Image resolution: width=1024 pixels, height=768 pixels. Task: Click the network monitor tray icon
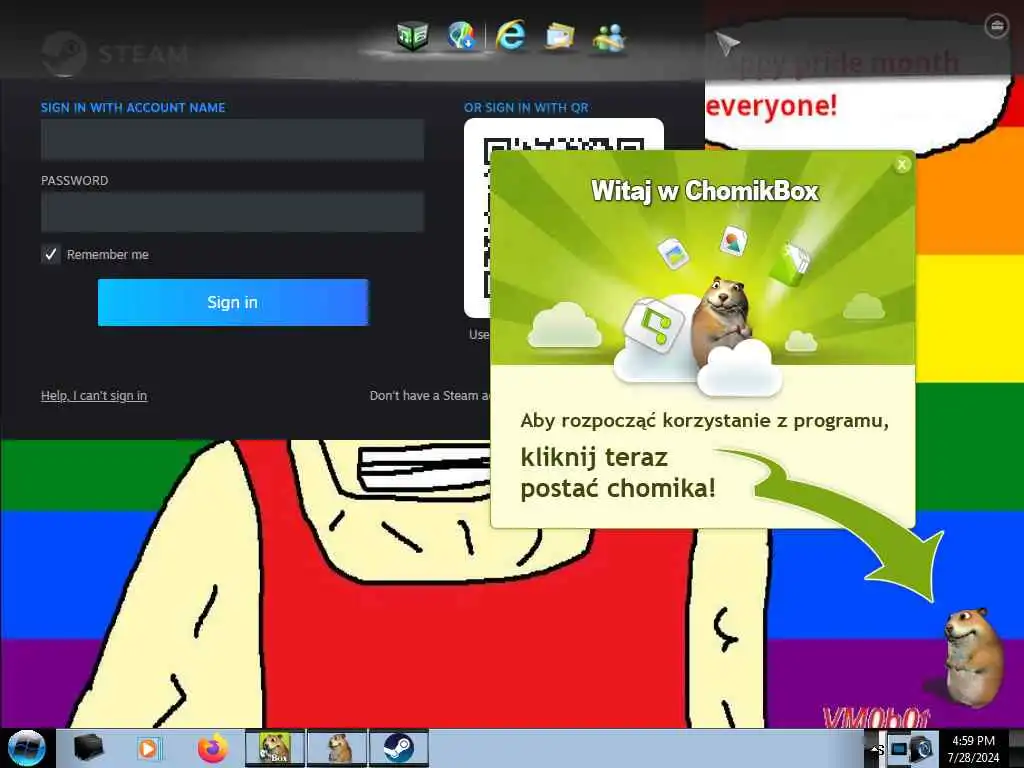click(x=899, y=749)
